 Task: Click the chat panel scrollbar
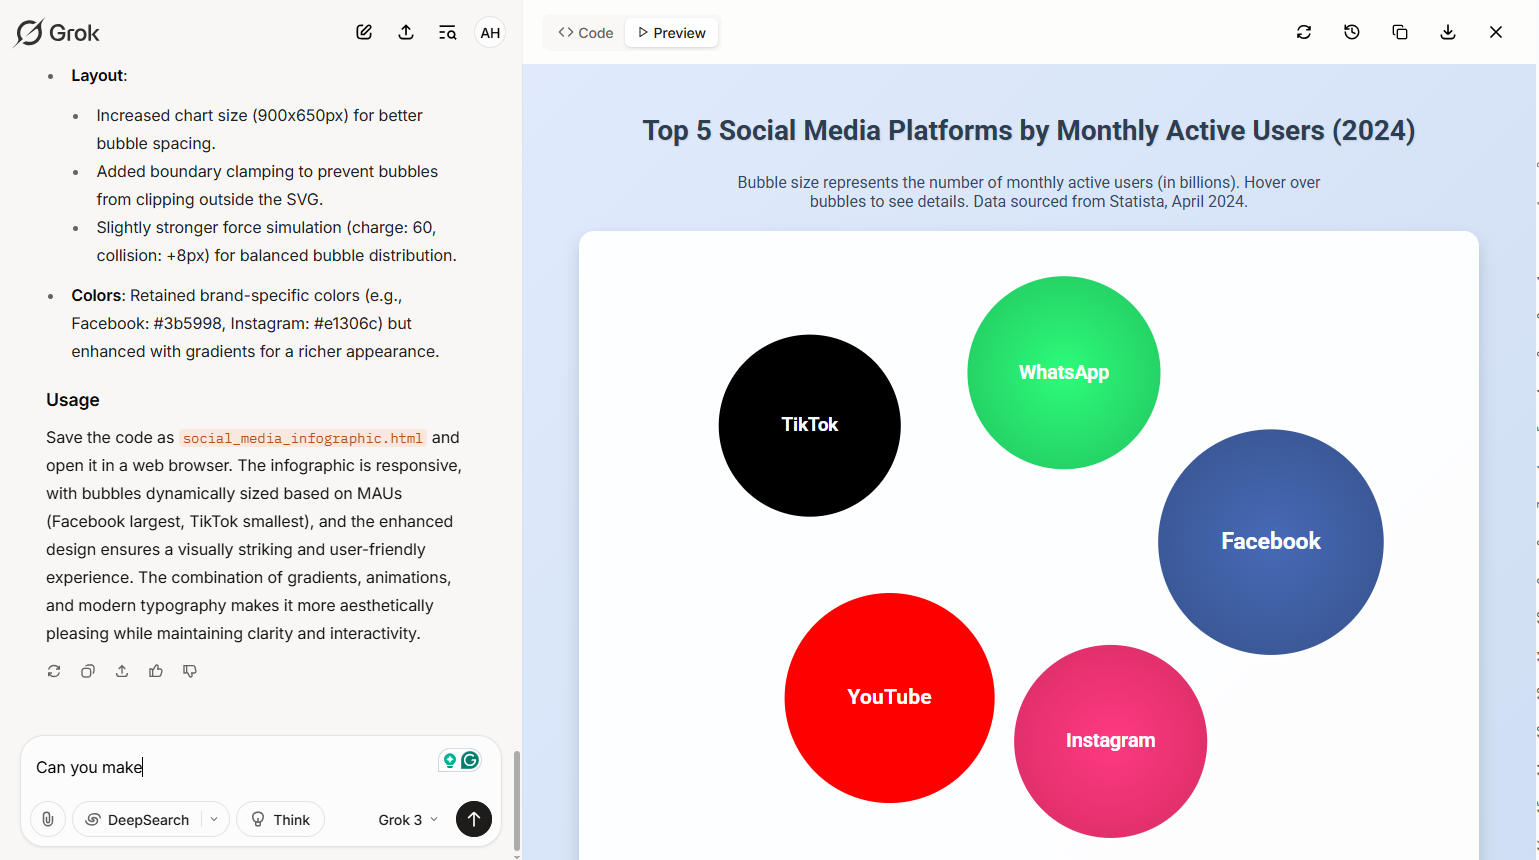[516, 800]
